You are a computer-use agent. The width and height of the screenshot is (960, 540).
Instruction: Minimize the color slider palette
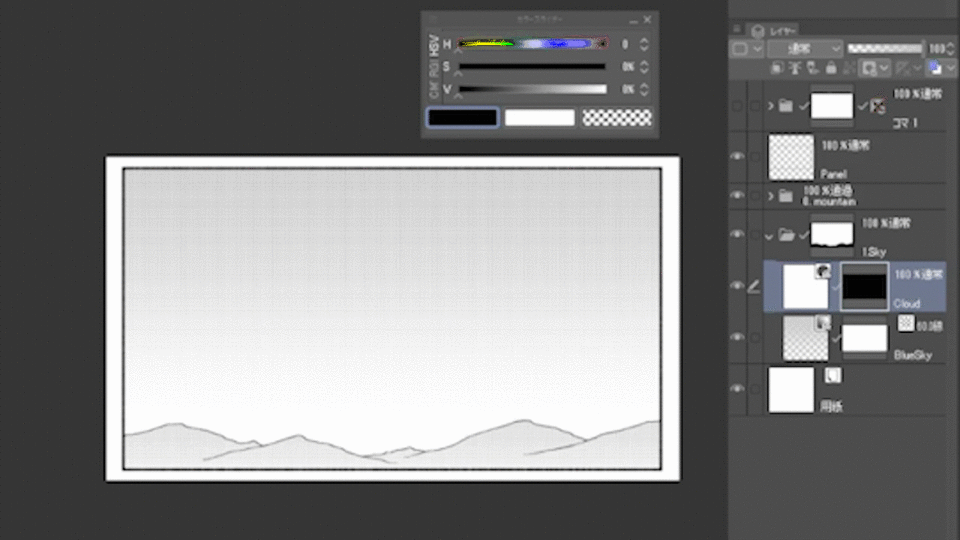633,20
